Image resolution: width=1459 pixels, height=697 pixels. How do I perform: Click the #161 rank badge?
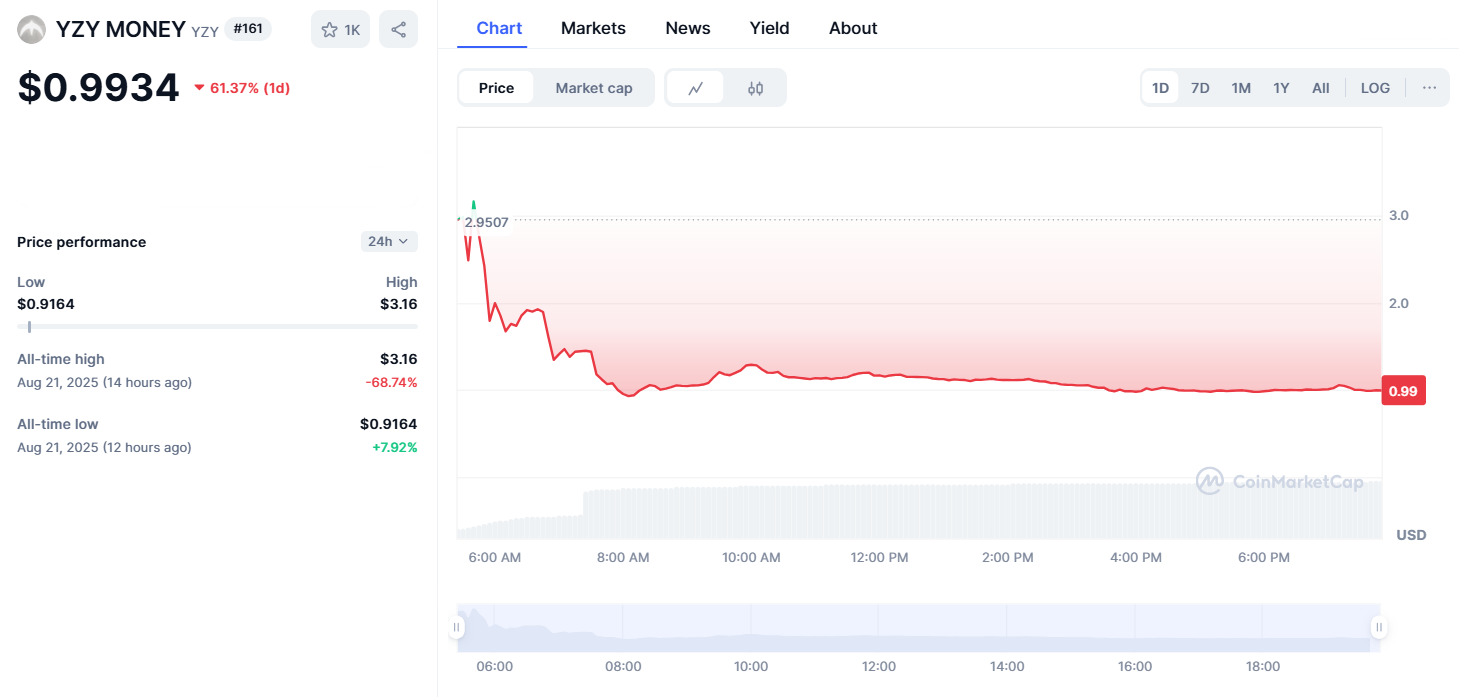(x=248, y=29)
